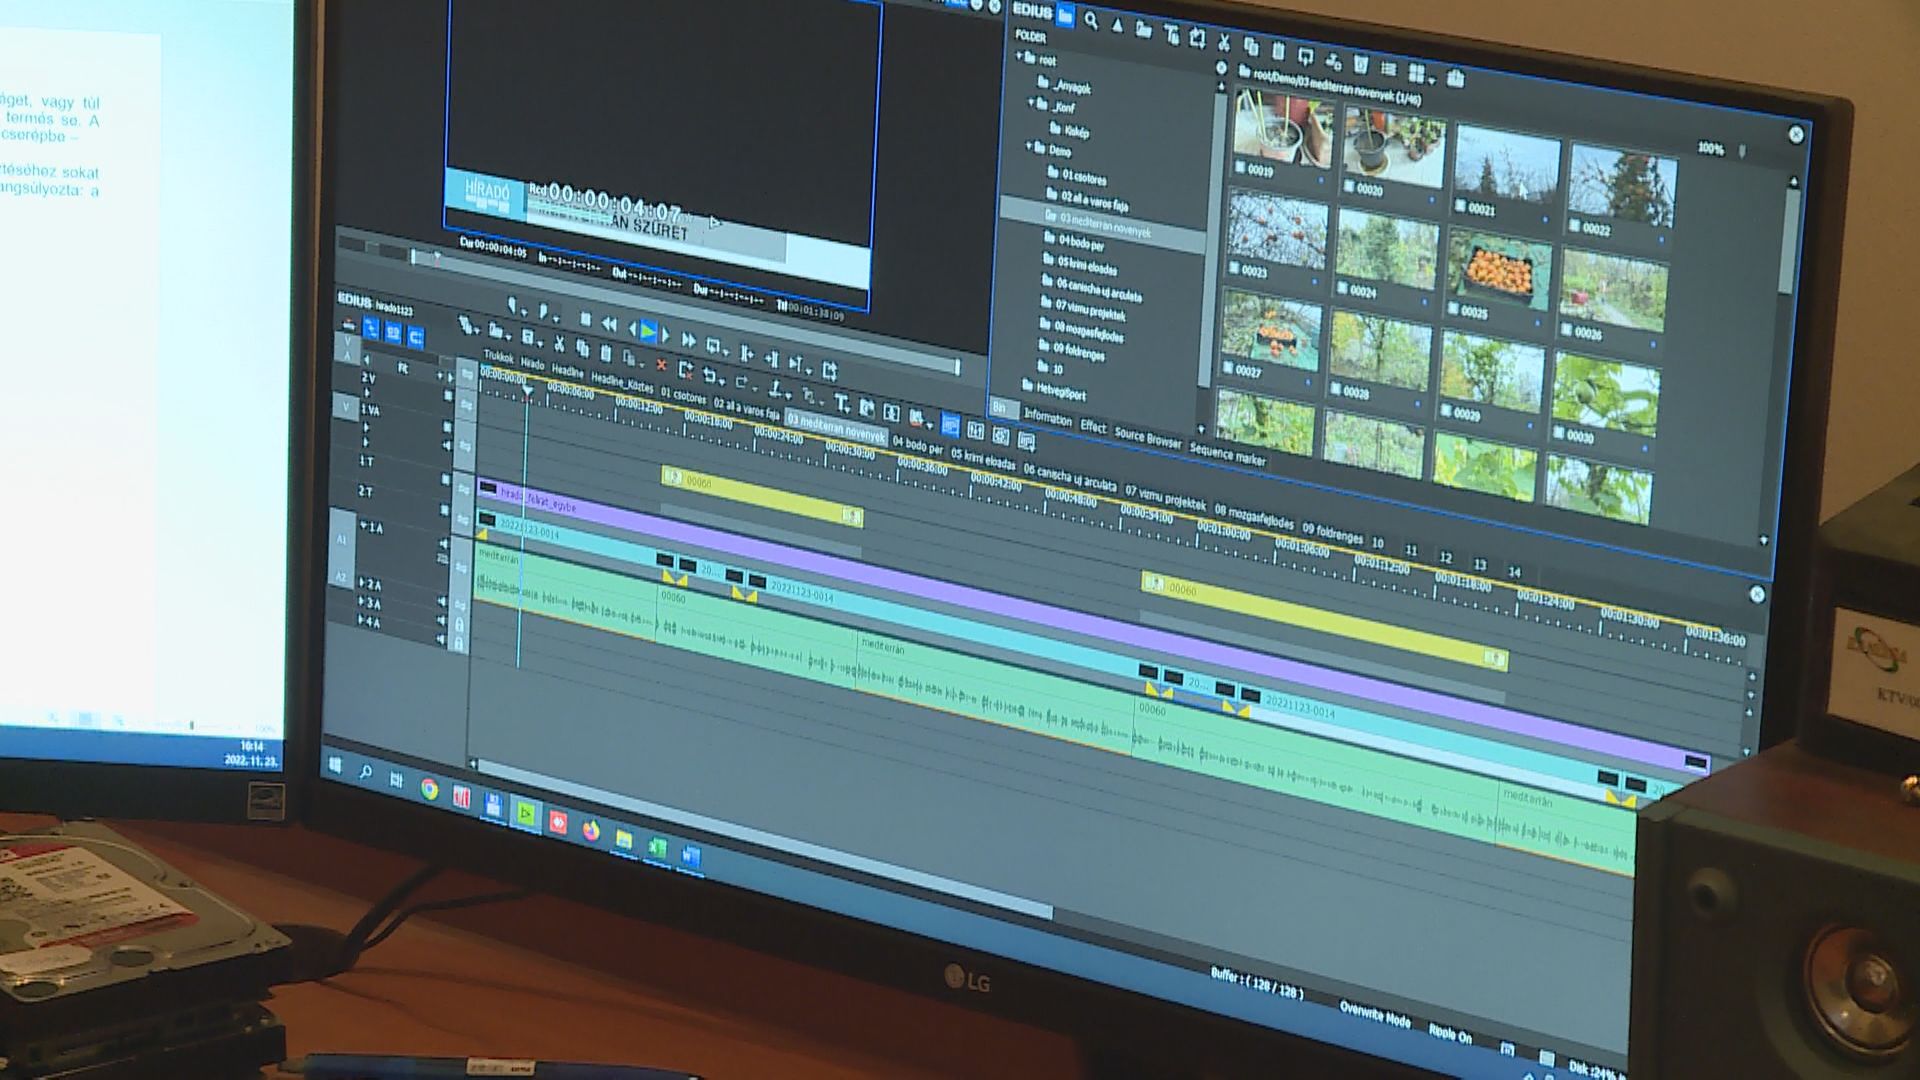Screen dimensions: 1920x1080
Task: Click the timeline Paste clipboard icon
Action: [605, 353]
